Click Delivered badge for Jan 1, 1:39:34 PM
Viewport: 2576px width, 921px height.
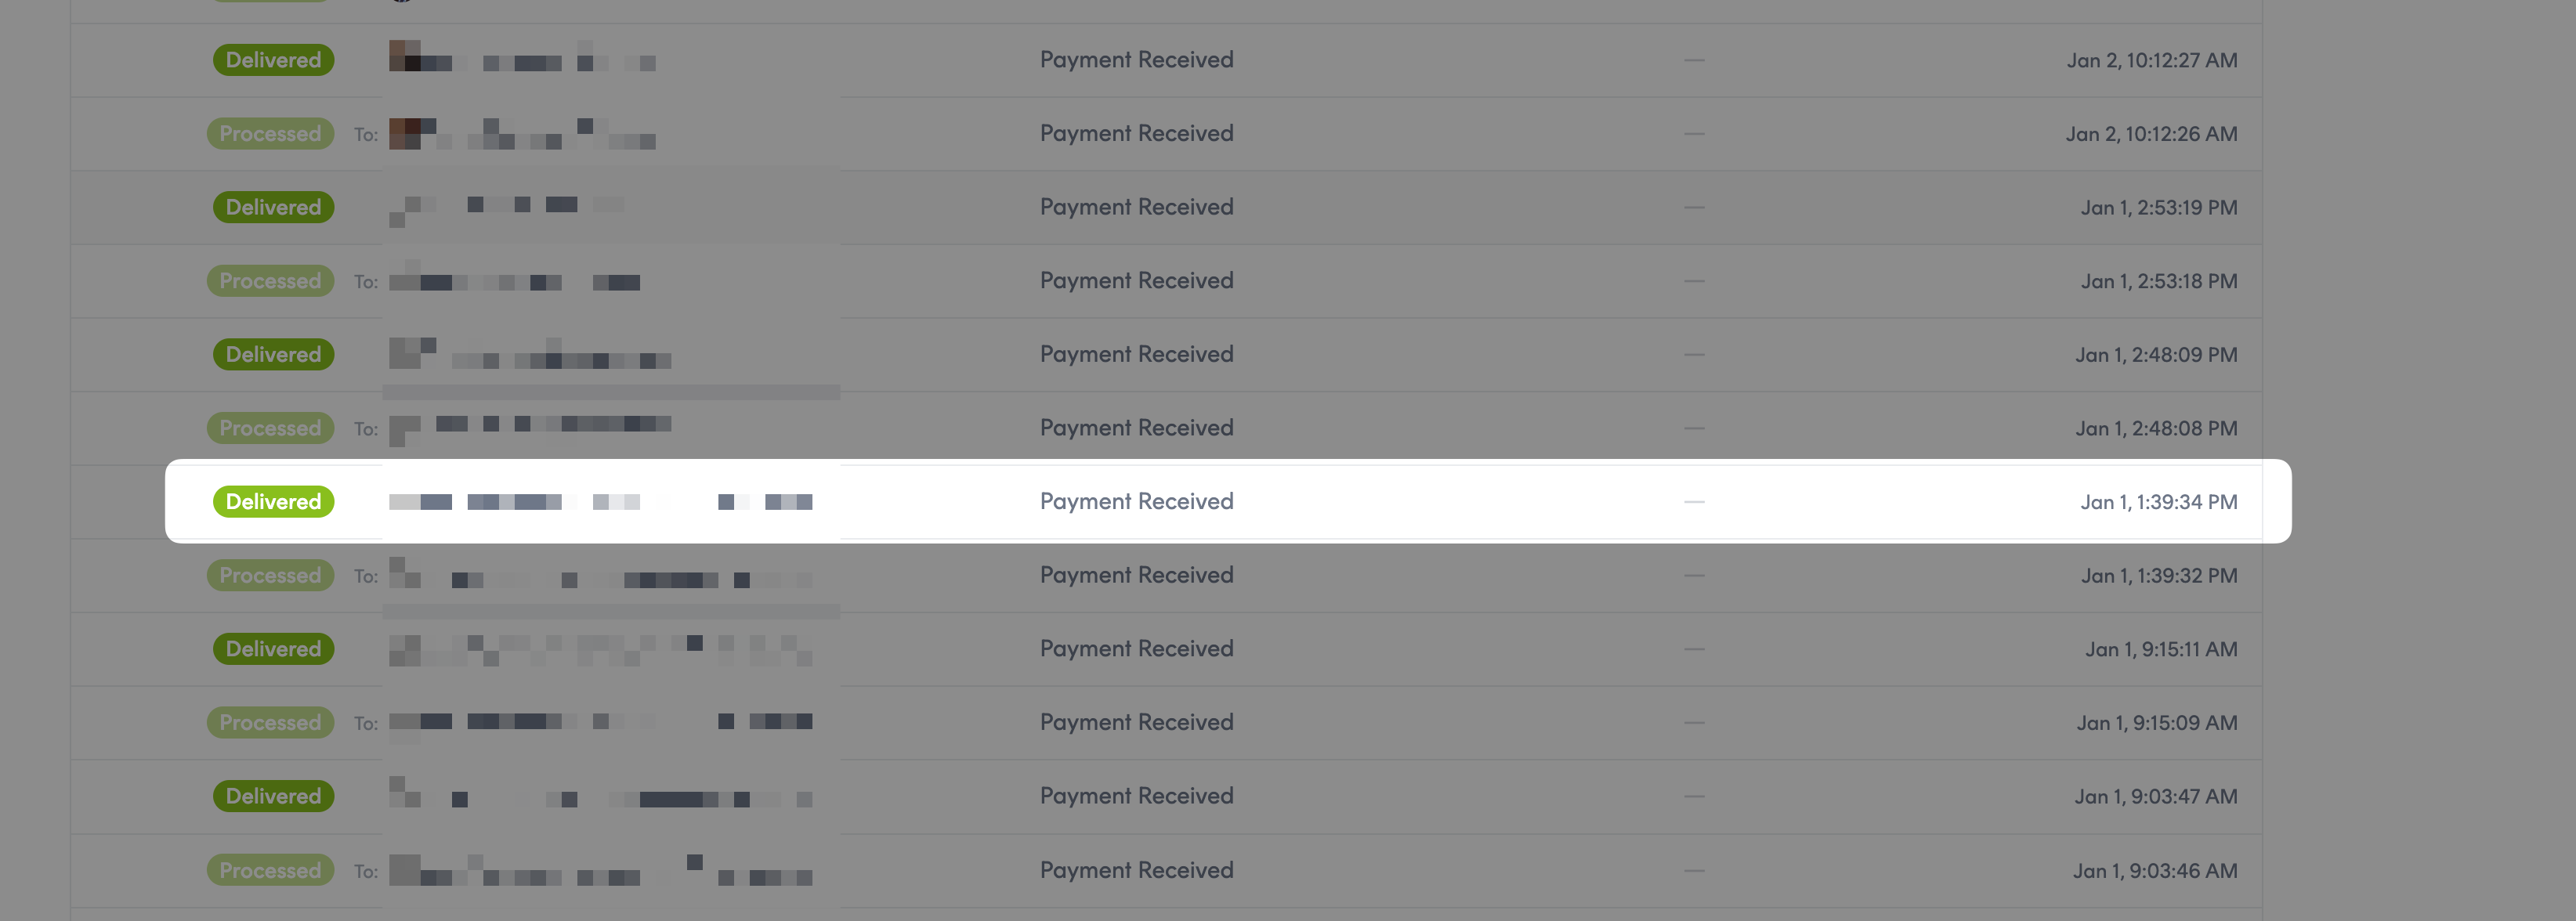click(x=273, y=501)
